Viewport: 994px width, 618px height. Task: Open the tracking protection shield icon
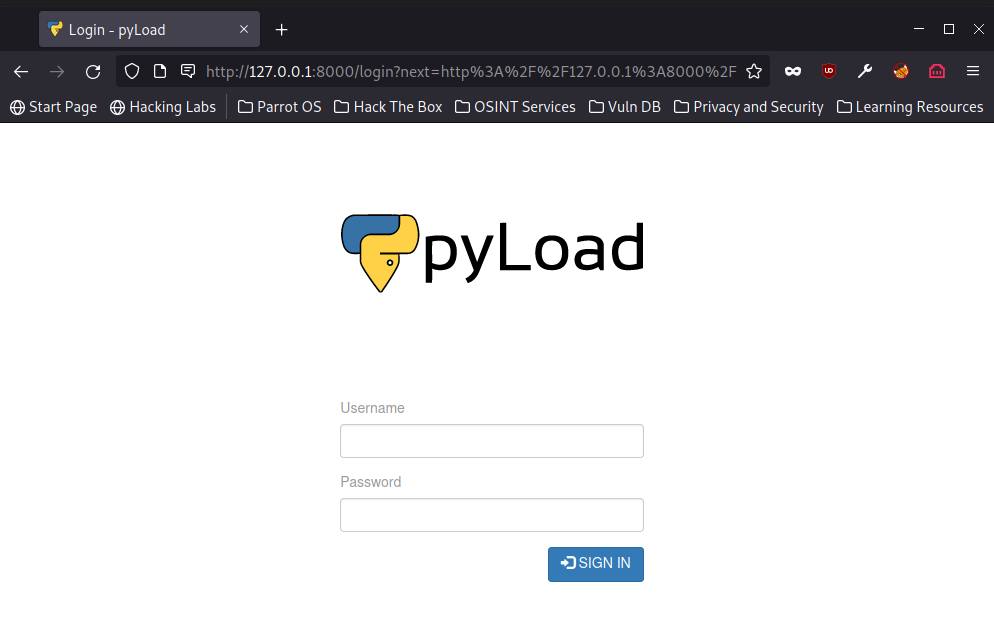(132, 71)
